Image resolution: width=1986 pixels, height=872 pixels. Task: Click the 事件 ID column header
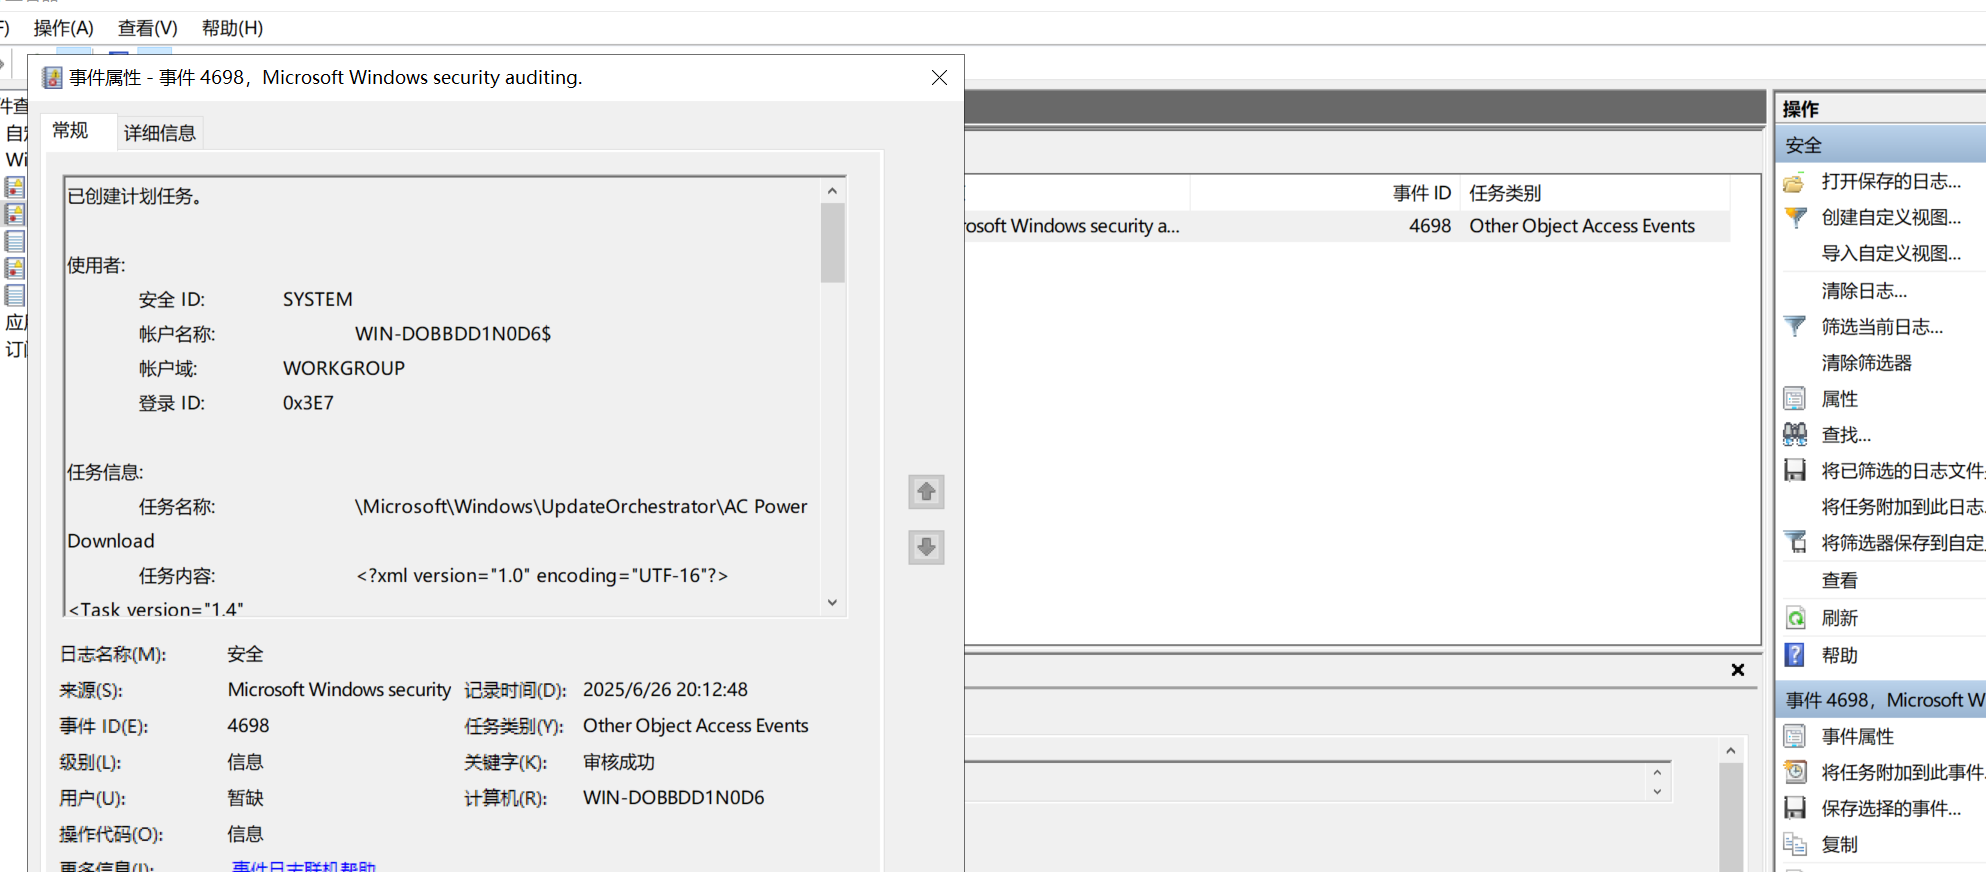pyautogui.click(x=1421, y=193)
